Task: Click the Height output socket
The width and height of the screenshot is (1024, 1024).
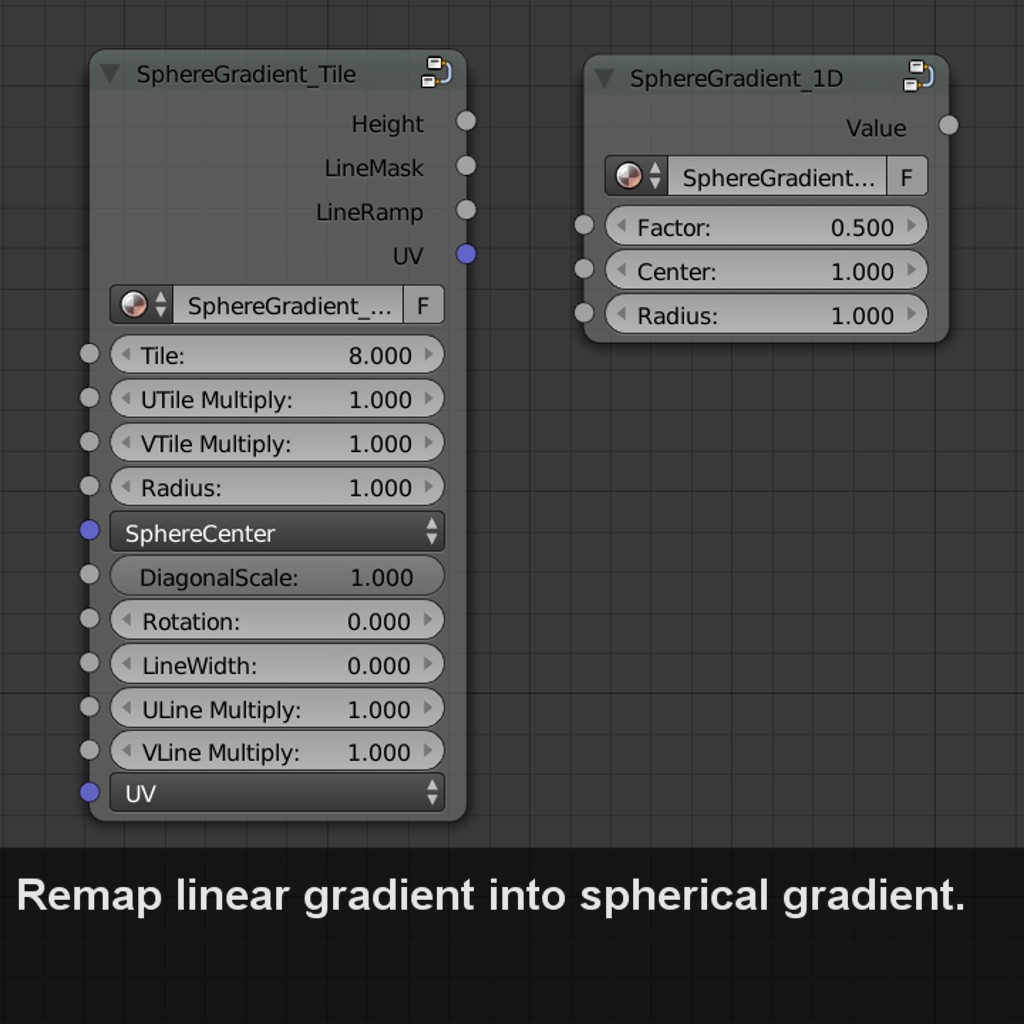Action: coord(466,121)
